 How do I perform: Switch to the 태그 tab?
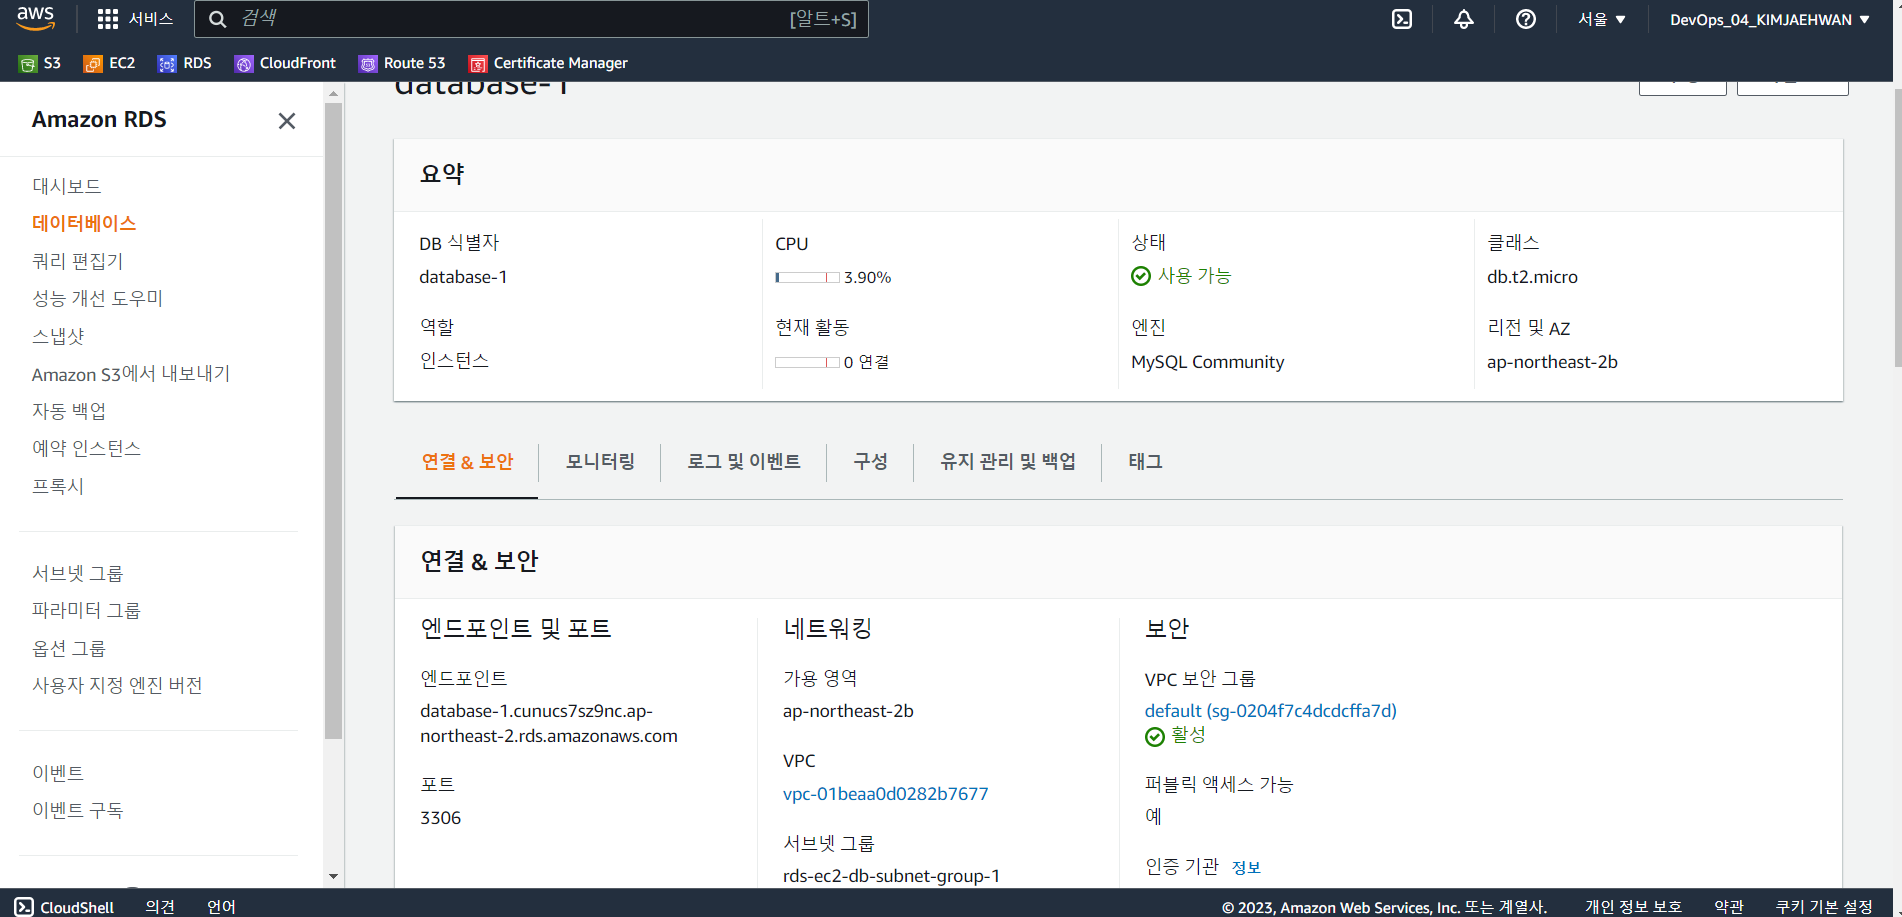pos(1146,462)
